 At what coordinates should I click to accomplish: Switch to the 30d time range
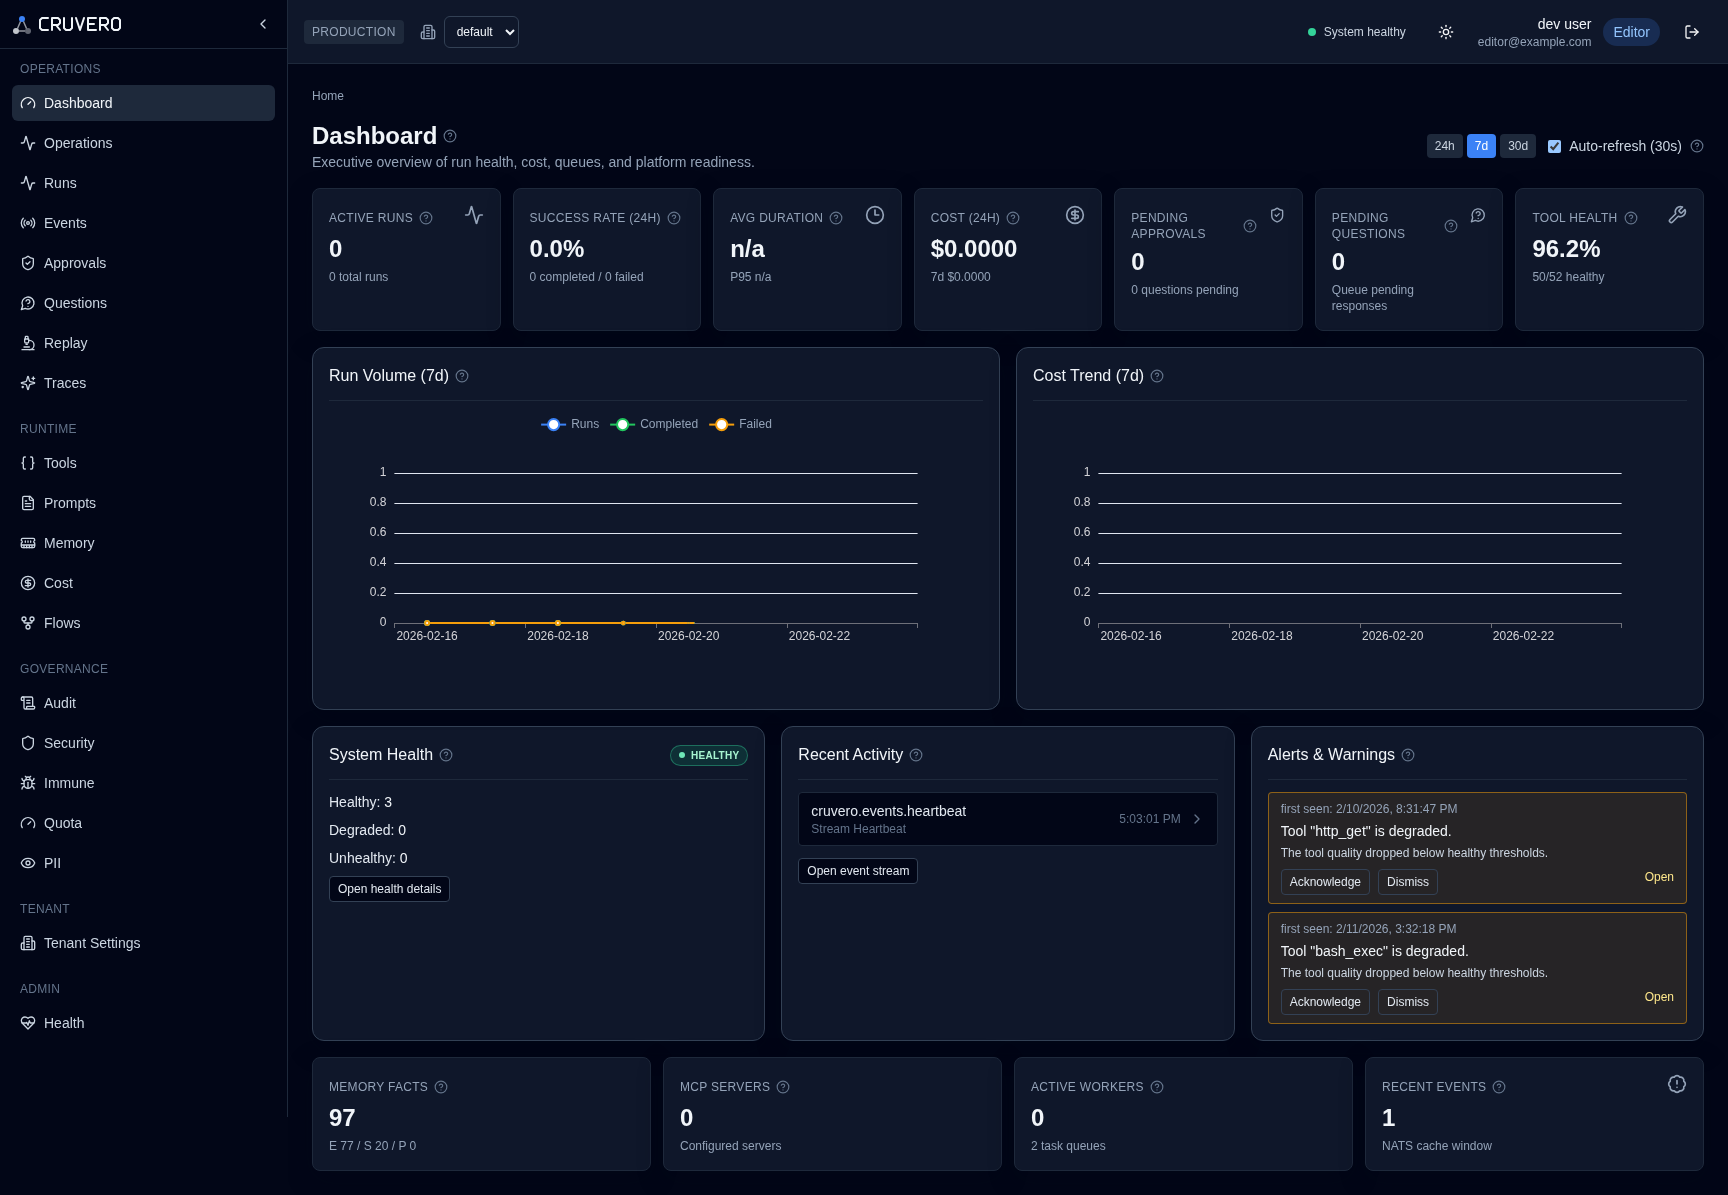1517,146
